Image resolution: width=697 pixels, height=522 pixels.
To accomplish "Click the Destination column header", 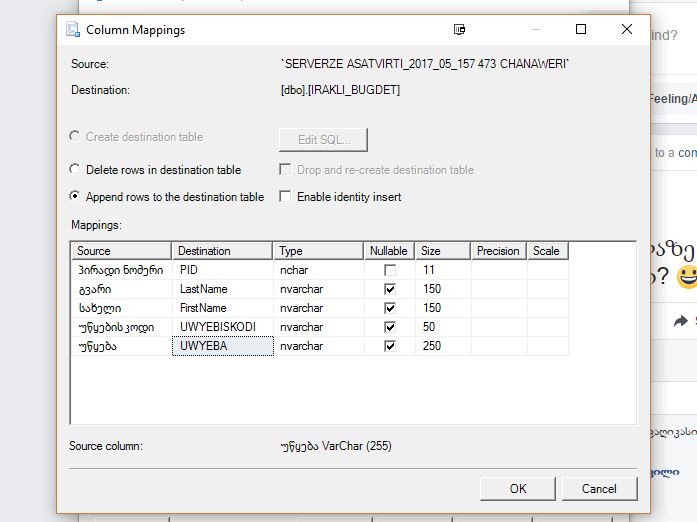I will click(x=222, y=251).
